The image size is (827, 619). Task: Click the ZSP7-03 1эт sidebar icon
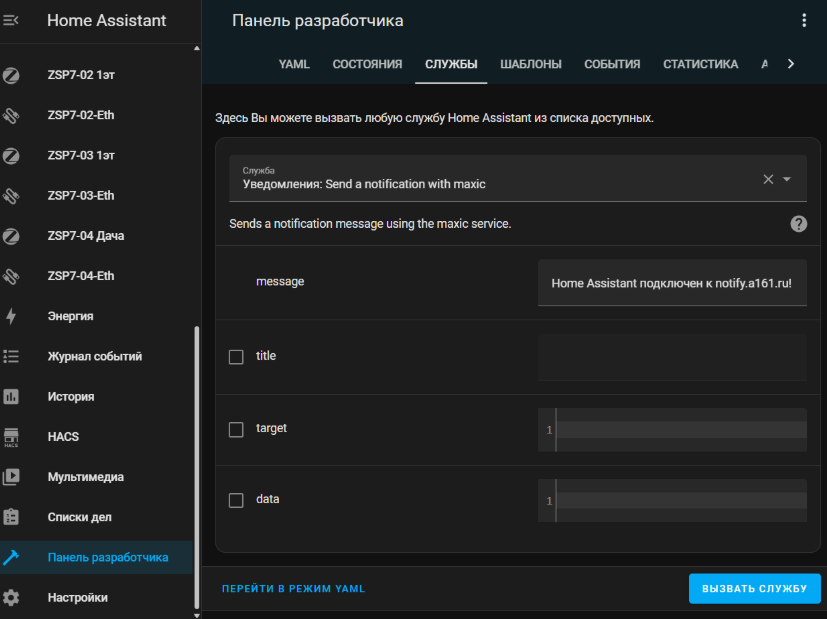click(x=11, y=156)
